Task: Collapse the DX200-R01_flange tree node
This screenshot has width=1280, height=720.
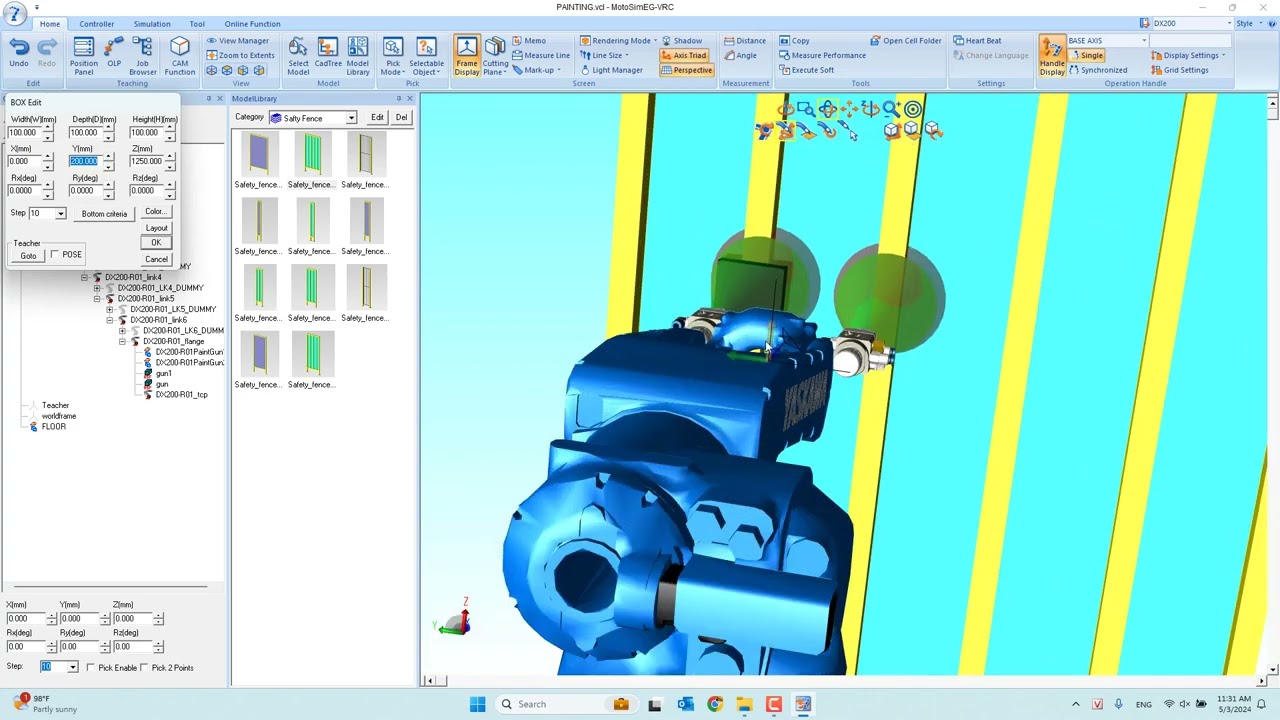Action: click(x=122, y=341)
